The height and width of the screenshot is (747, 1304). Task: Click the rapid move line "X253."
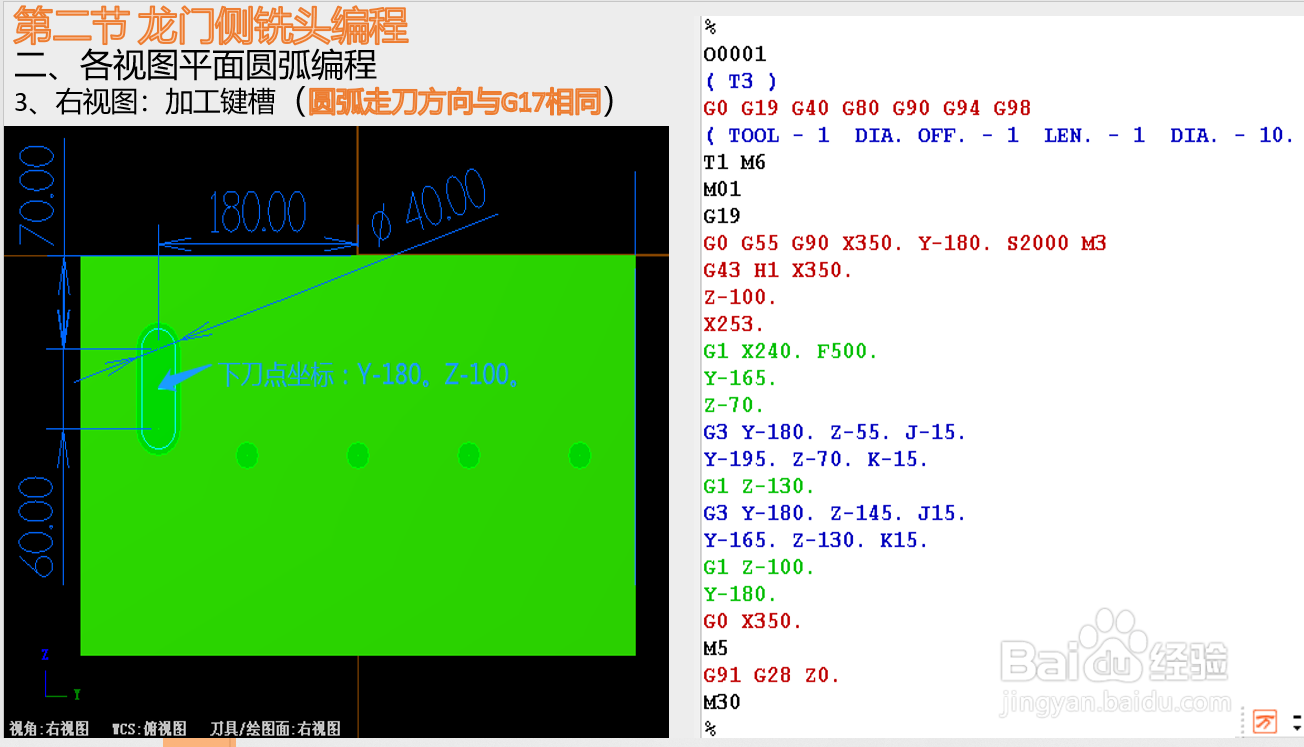(734, 324)
